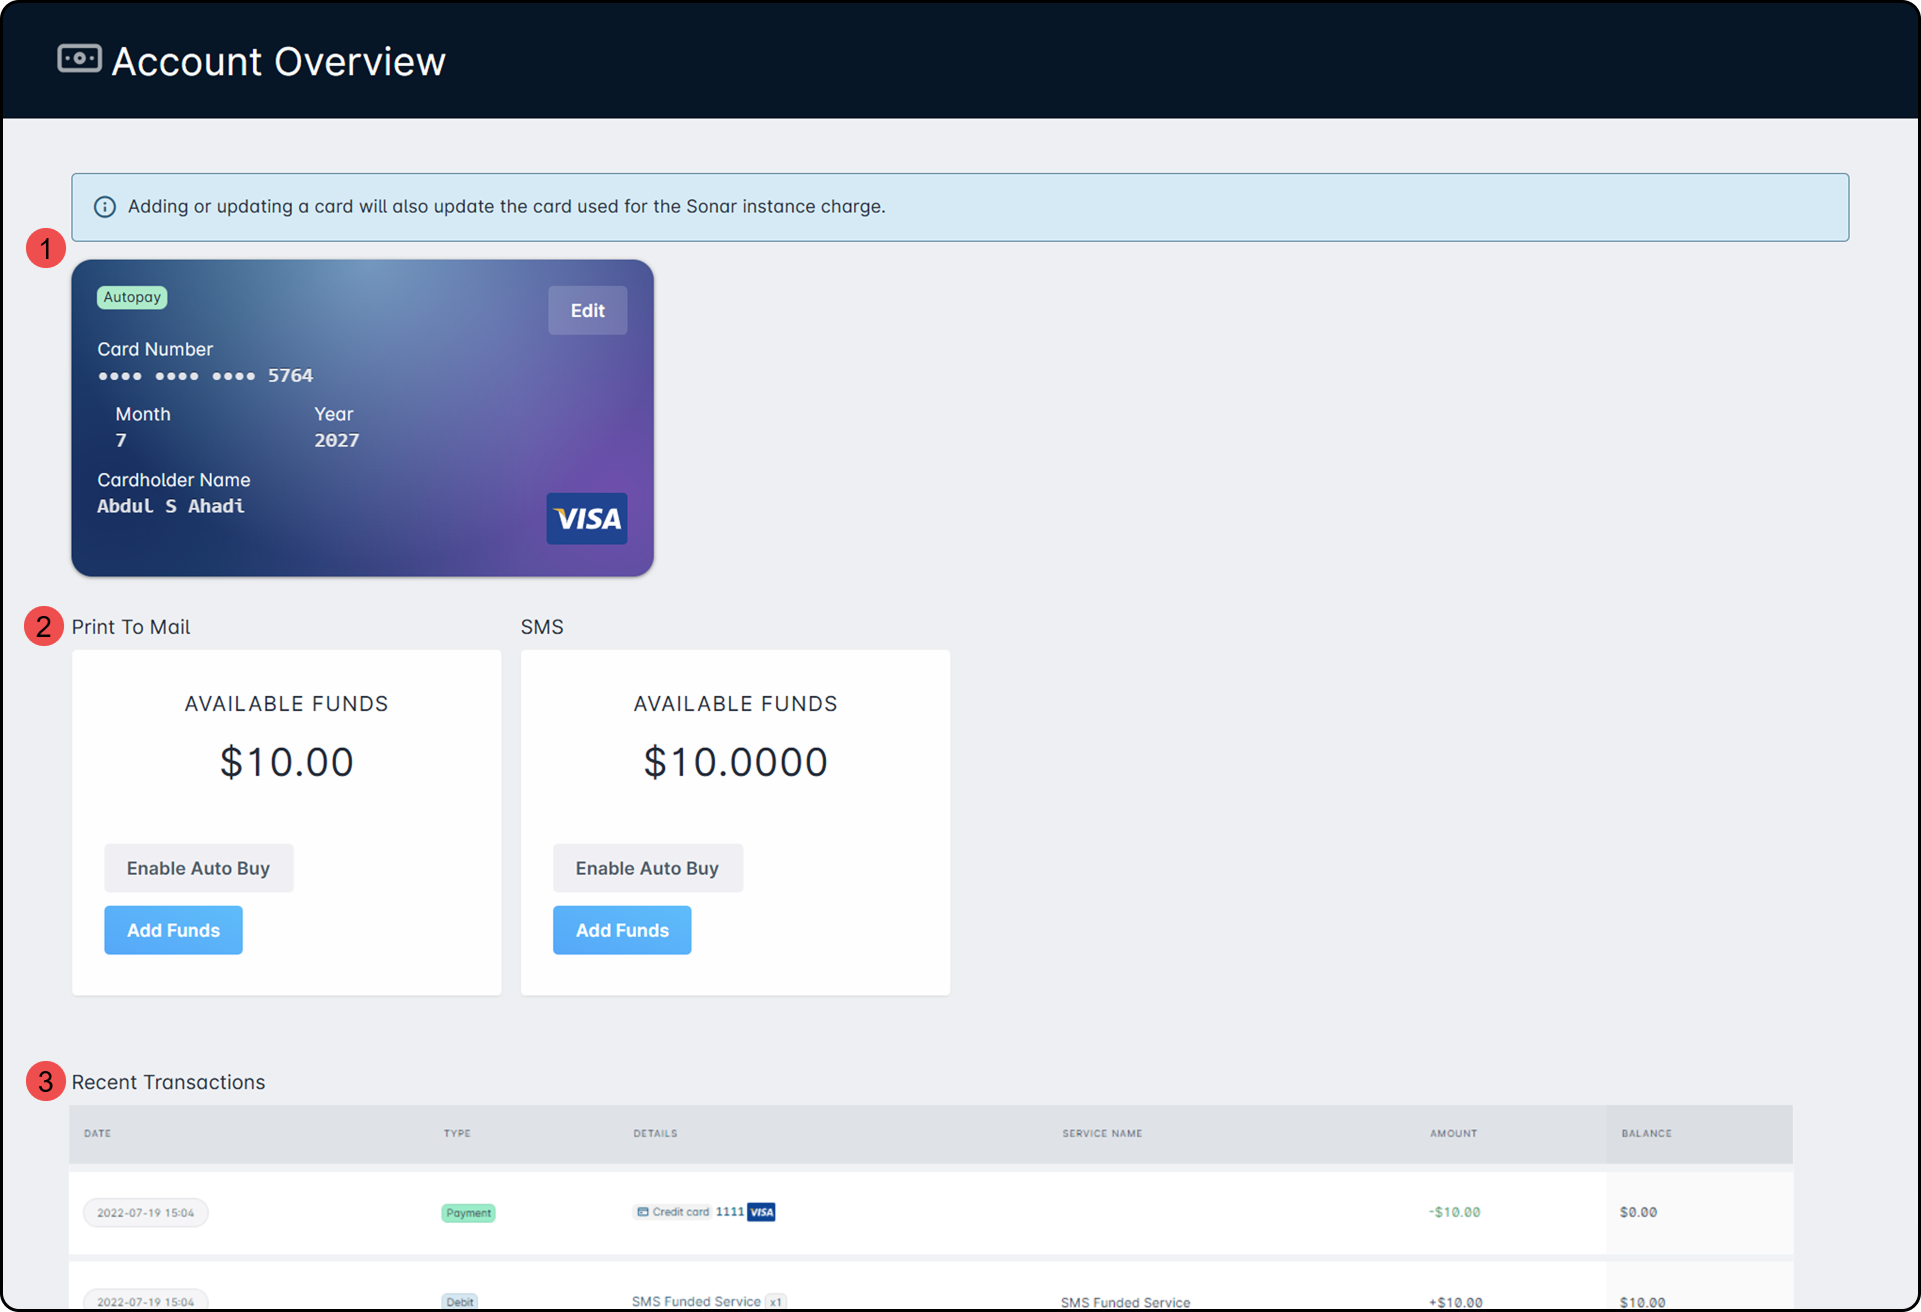This screenshot has height=1312, width=1921.
Task: Click the DATE column header
Action: pos(98,1133)
